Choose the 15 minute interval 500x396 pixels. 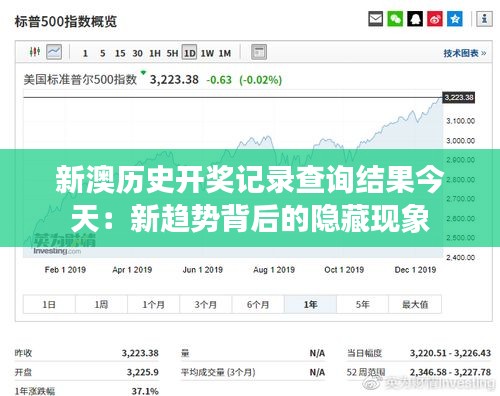click(120, 53)
